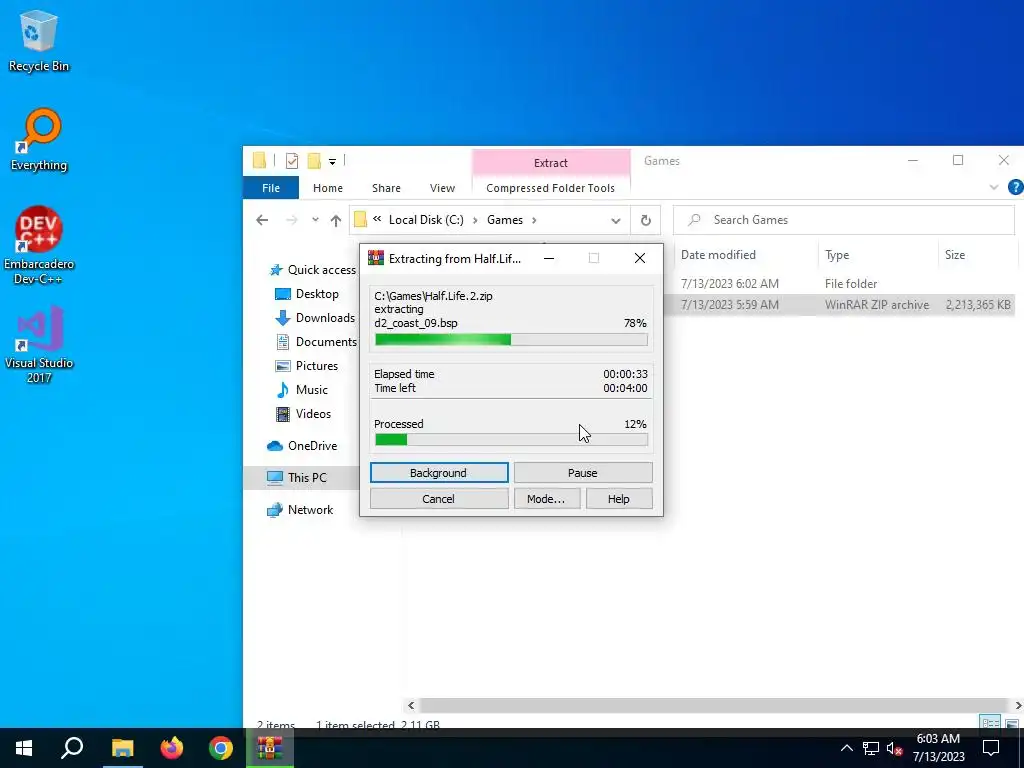Click the horizontal scrollbar in Explorer
Image resolution: width=1024 pixels, height=768 pixels.
714,705
